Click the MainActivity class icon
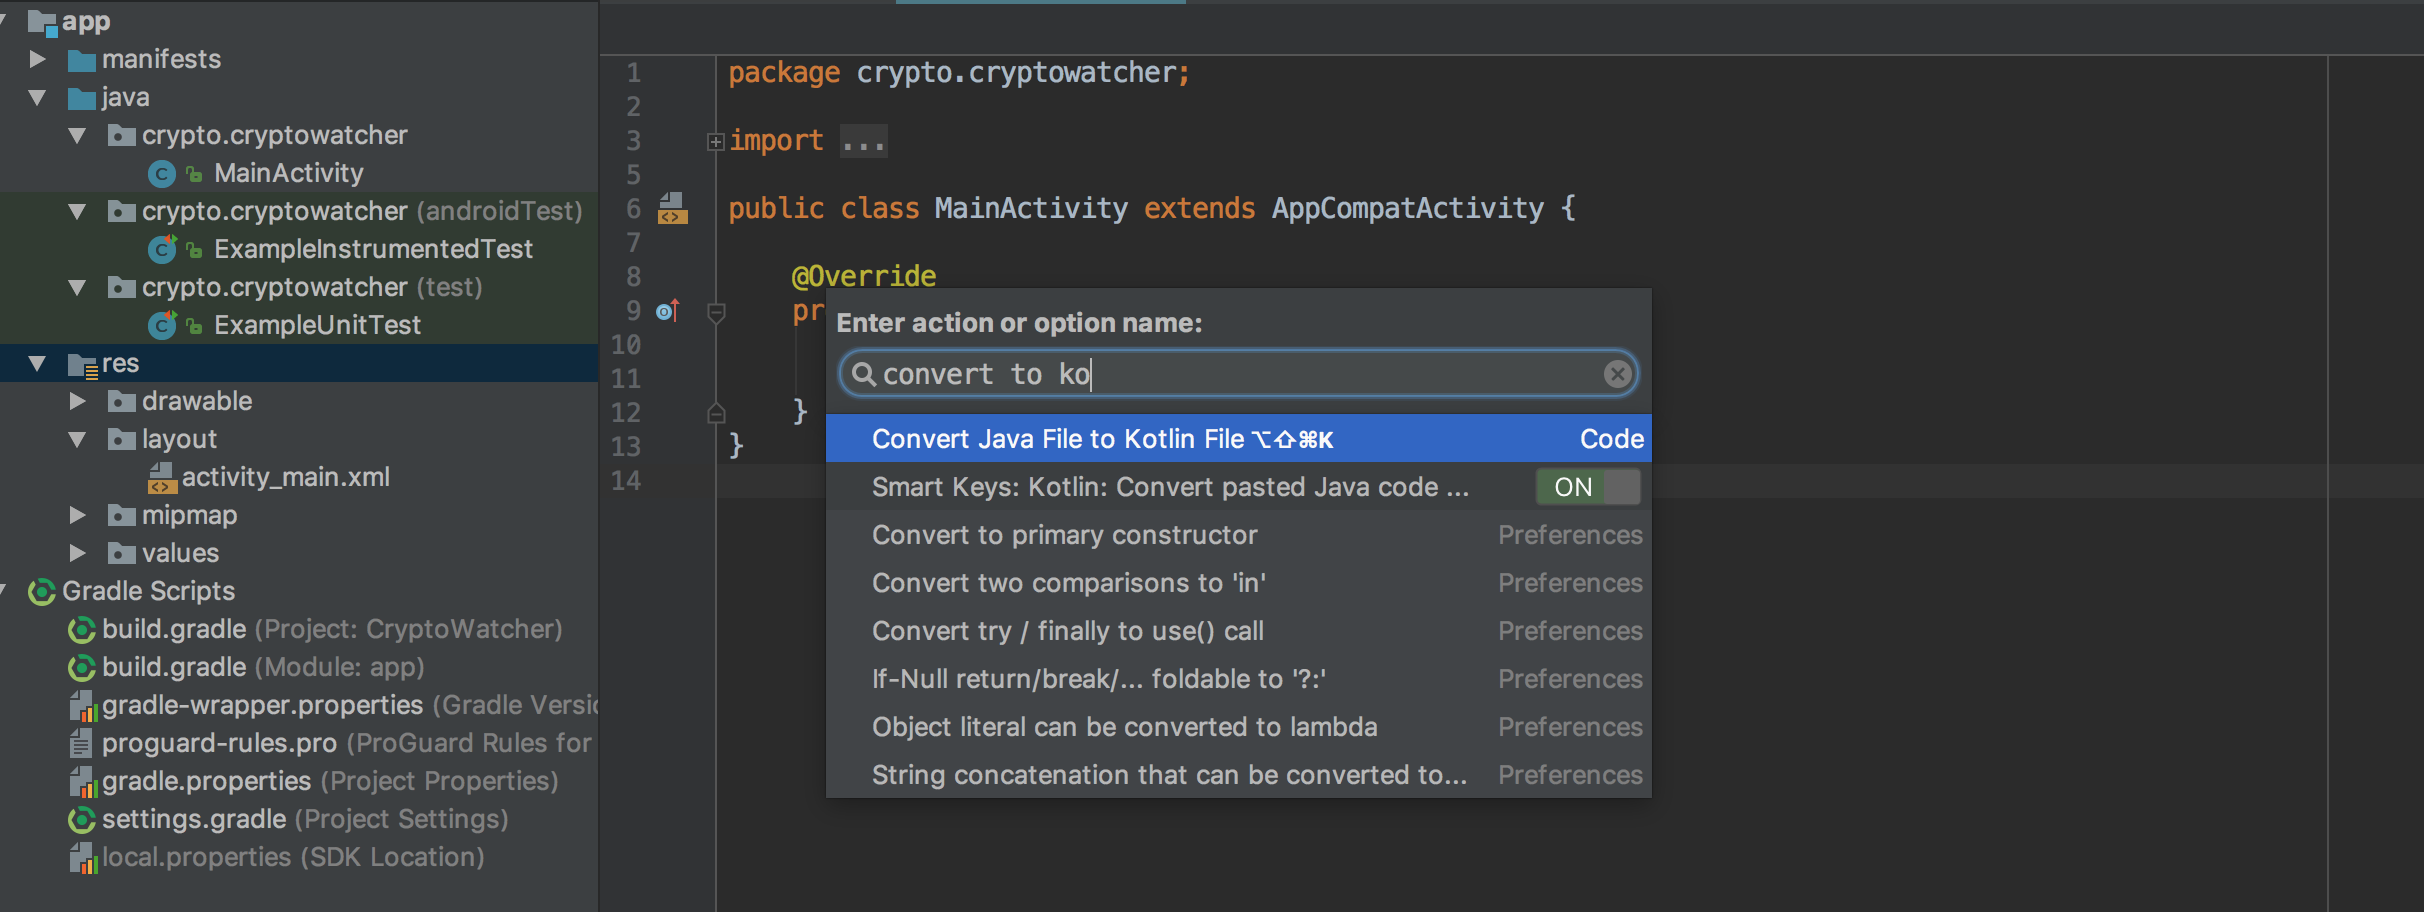Screen dimensions: 2424x912 coord(161,174)
